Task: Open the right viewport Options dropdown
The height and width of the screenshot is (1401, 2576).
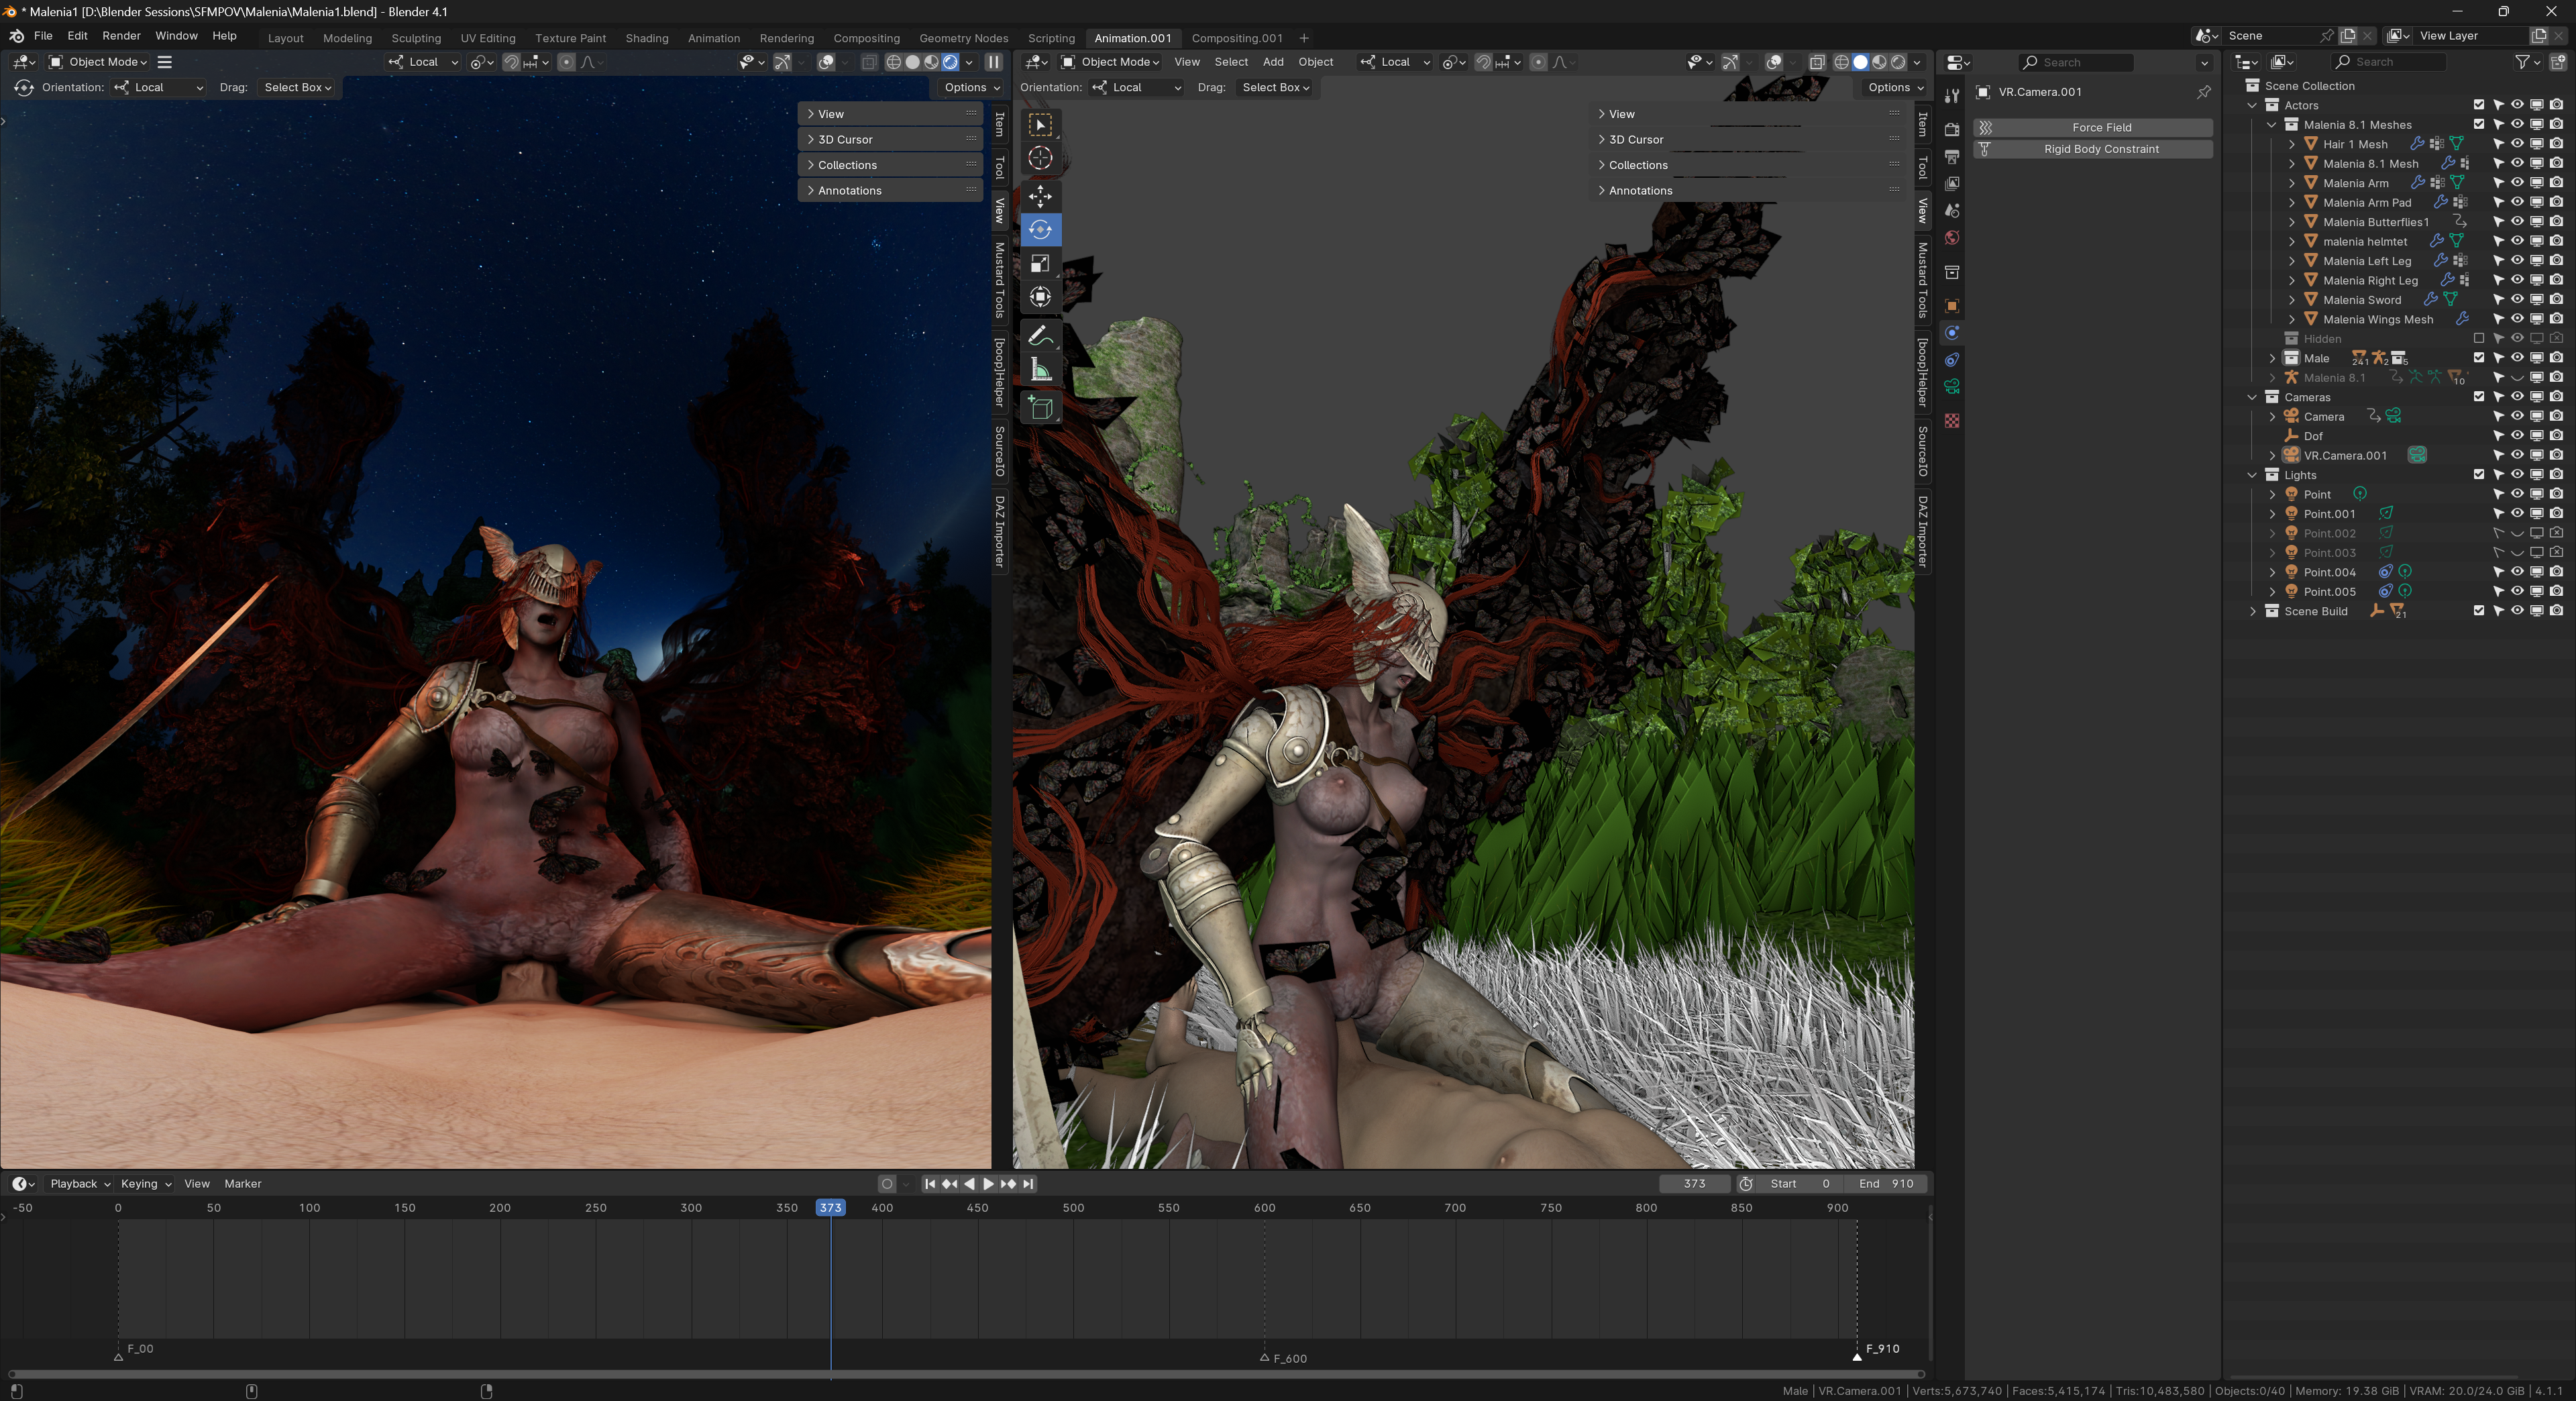Action: [1895, 88]
